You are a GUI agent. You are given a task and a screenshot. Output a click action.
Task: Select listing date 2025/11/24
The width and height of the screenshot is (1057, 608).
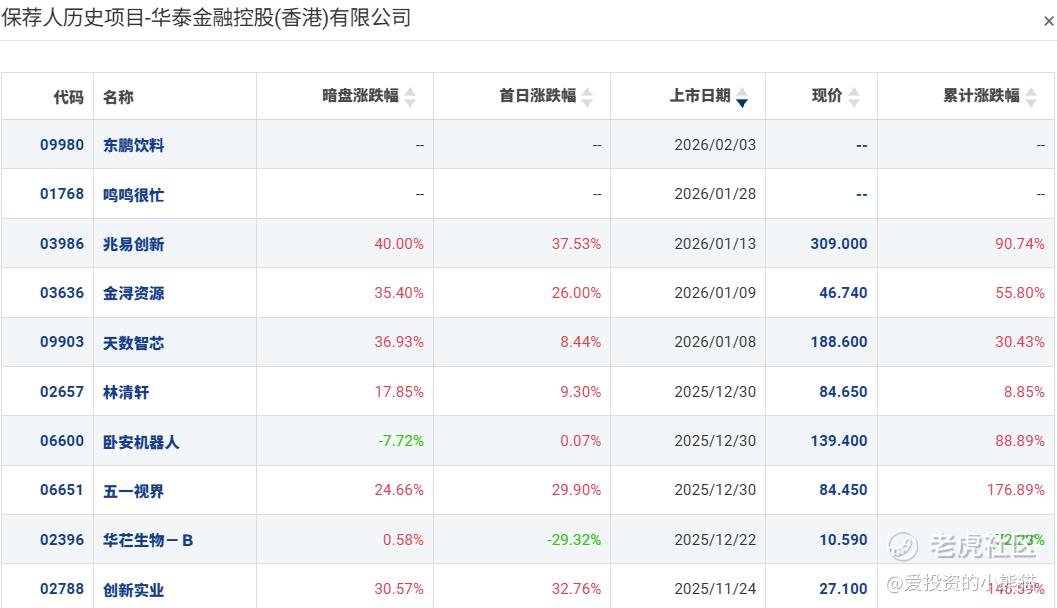tap(715, 589)
